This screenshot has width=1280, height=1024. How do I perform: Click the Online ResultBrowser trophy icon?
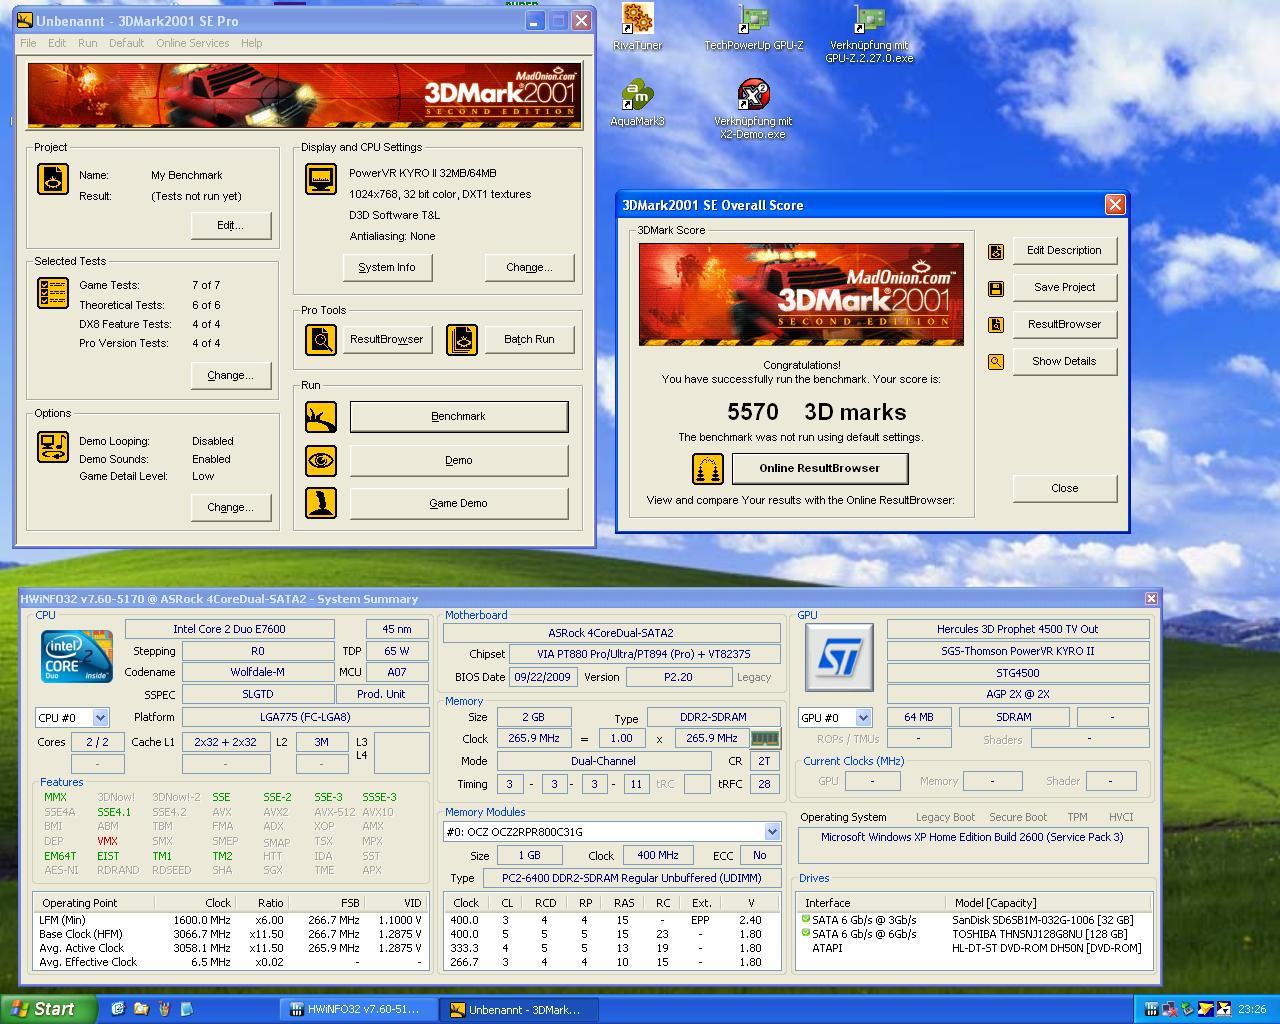(707, 468)
